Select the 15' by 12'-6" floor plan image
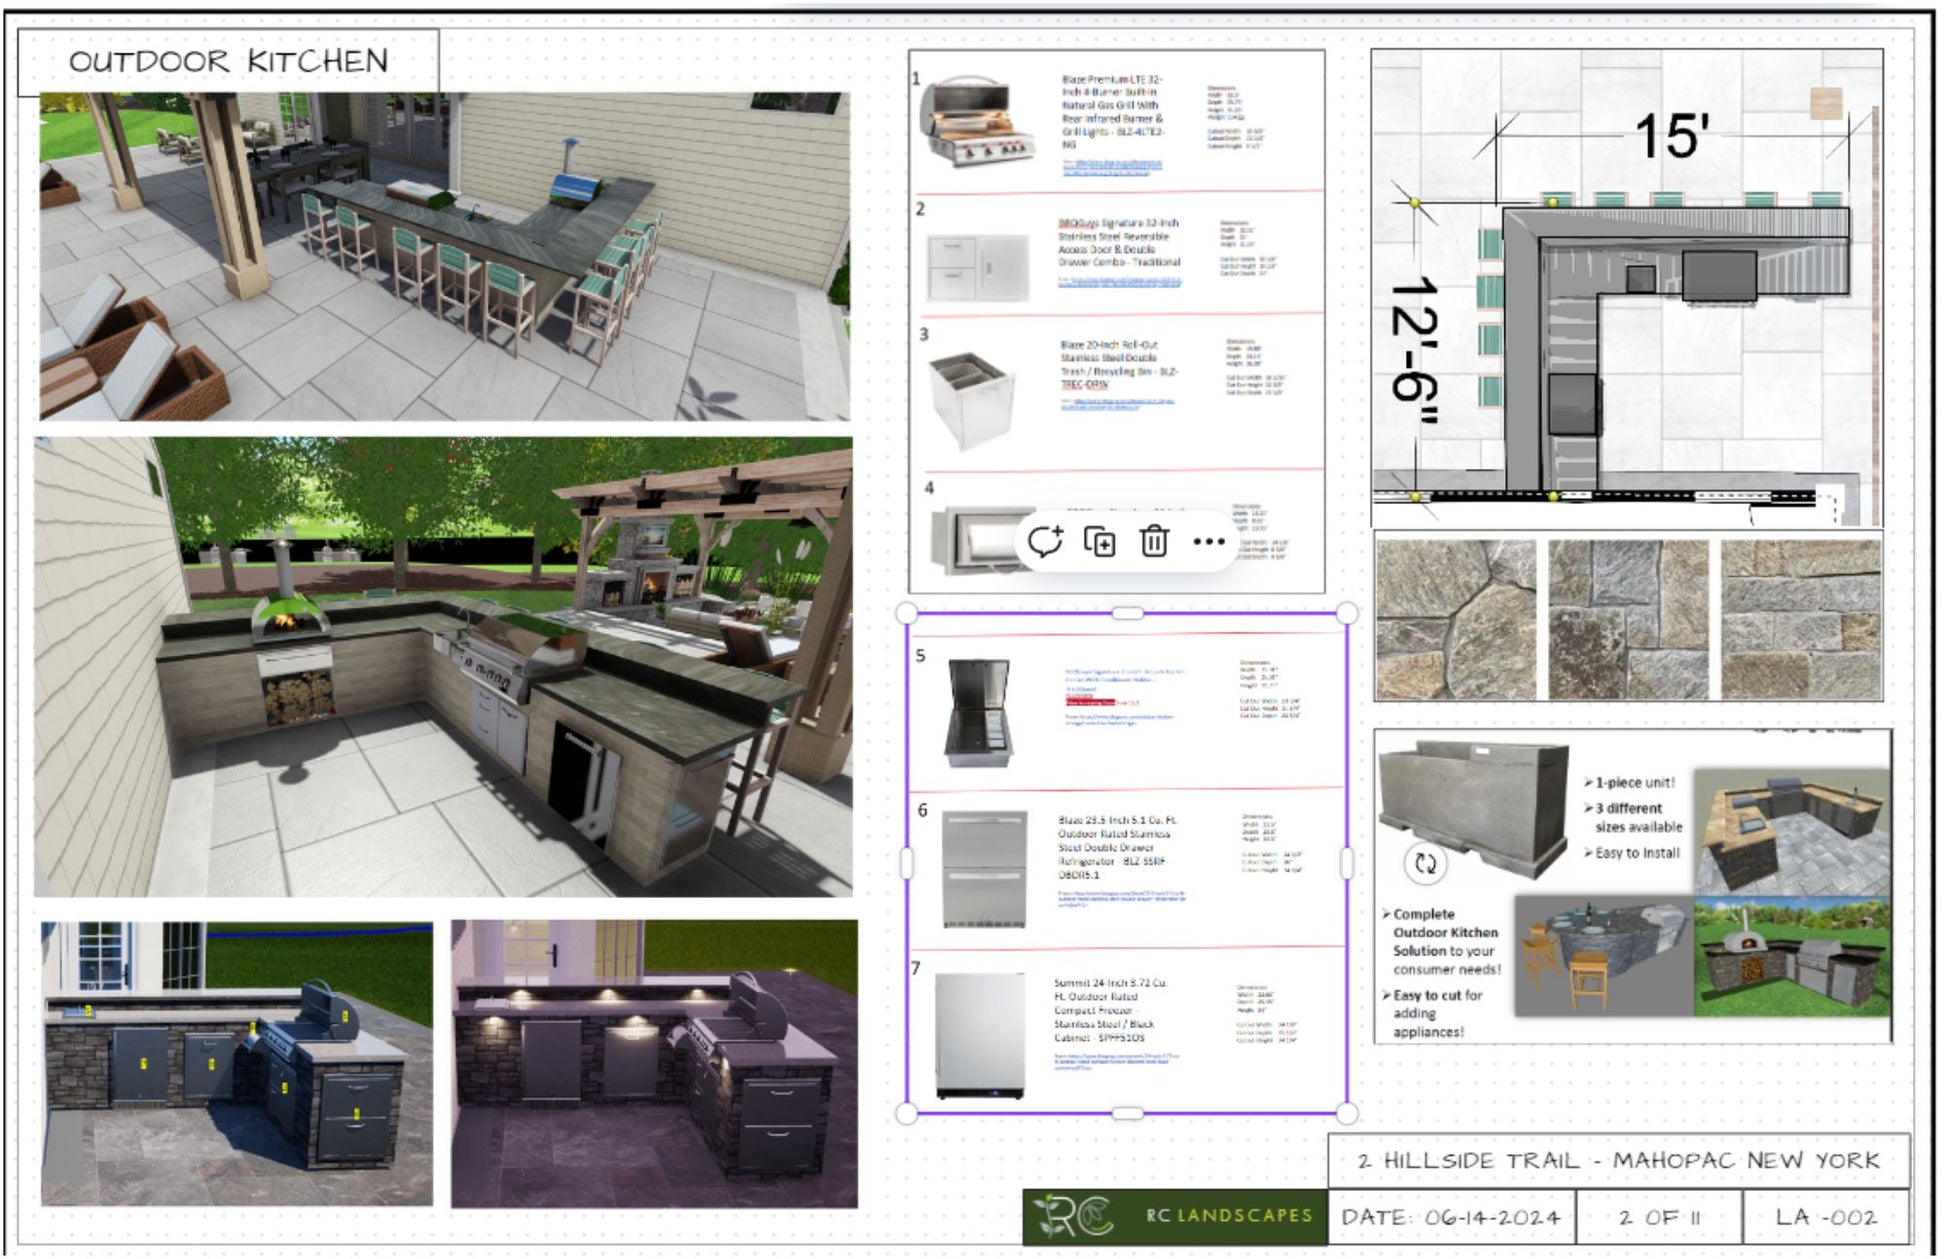The height and width of the screenshot is (1259, 1946). 1626,288
